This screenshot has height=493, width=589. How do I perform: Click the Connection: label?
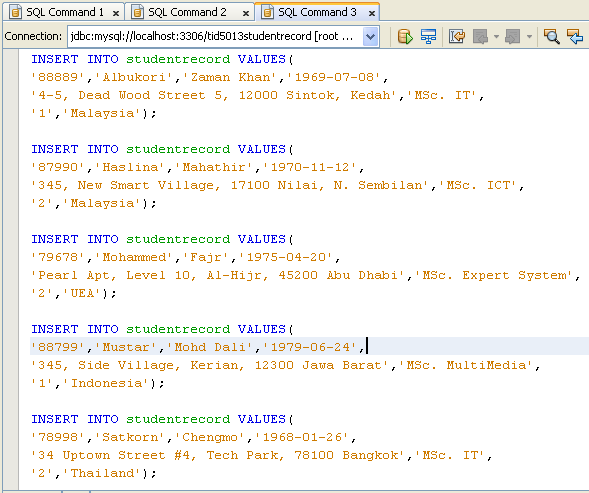(x=33, y=36)
